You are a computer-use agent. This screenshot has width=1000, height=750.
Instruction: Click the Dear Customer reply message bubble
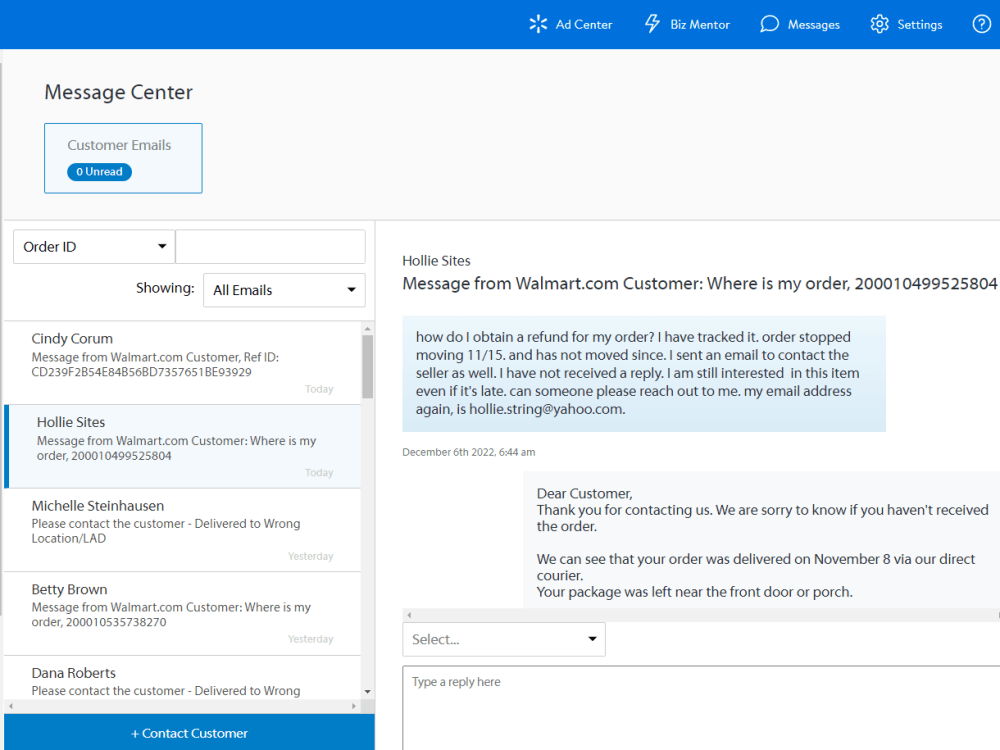(761, 540)
